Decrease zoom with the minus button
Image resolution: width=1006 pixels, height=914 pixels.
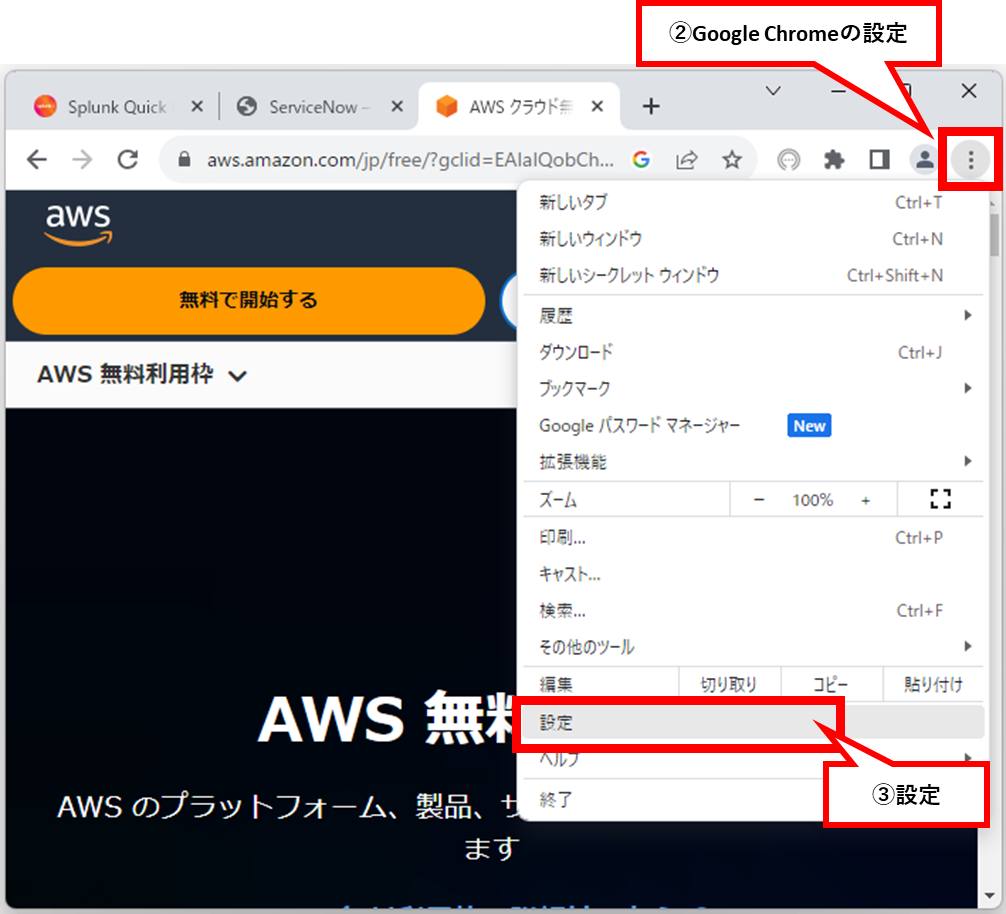(x=759, y=500)
